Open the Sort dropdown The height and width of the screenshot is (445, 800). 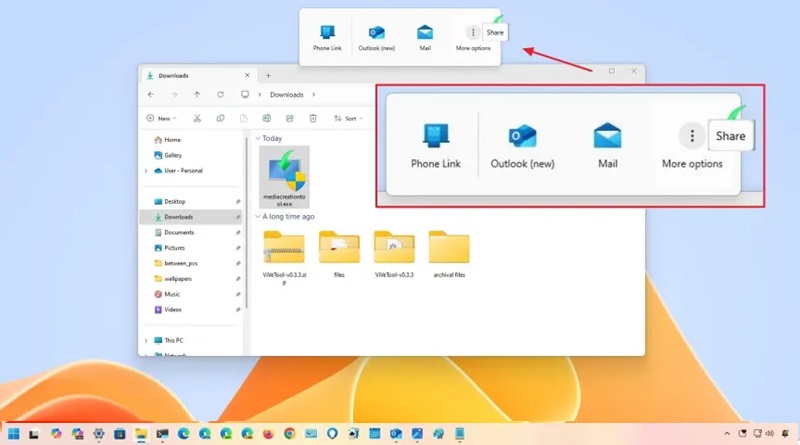(x=348, y=118)
